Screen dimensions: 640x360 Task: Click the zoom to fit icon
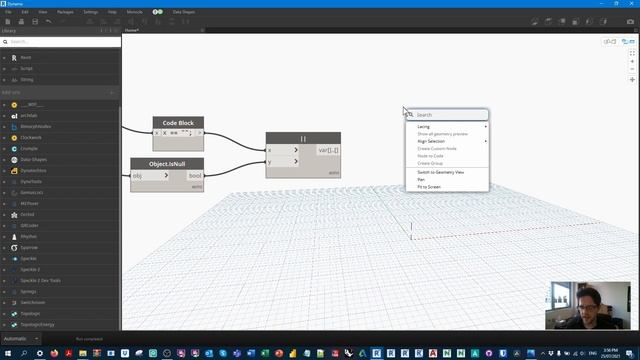pyautogui.click(x=632, y=53)
